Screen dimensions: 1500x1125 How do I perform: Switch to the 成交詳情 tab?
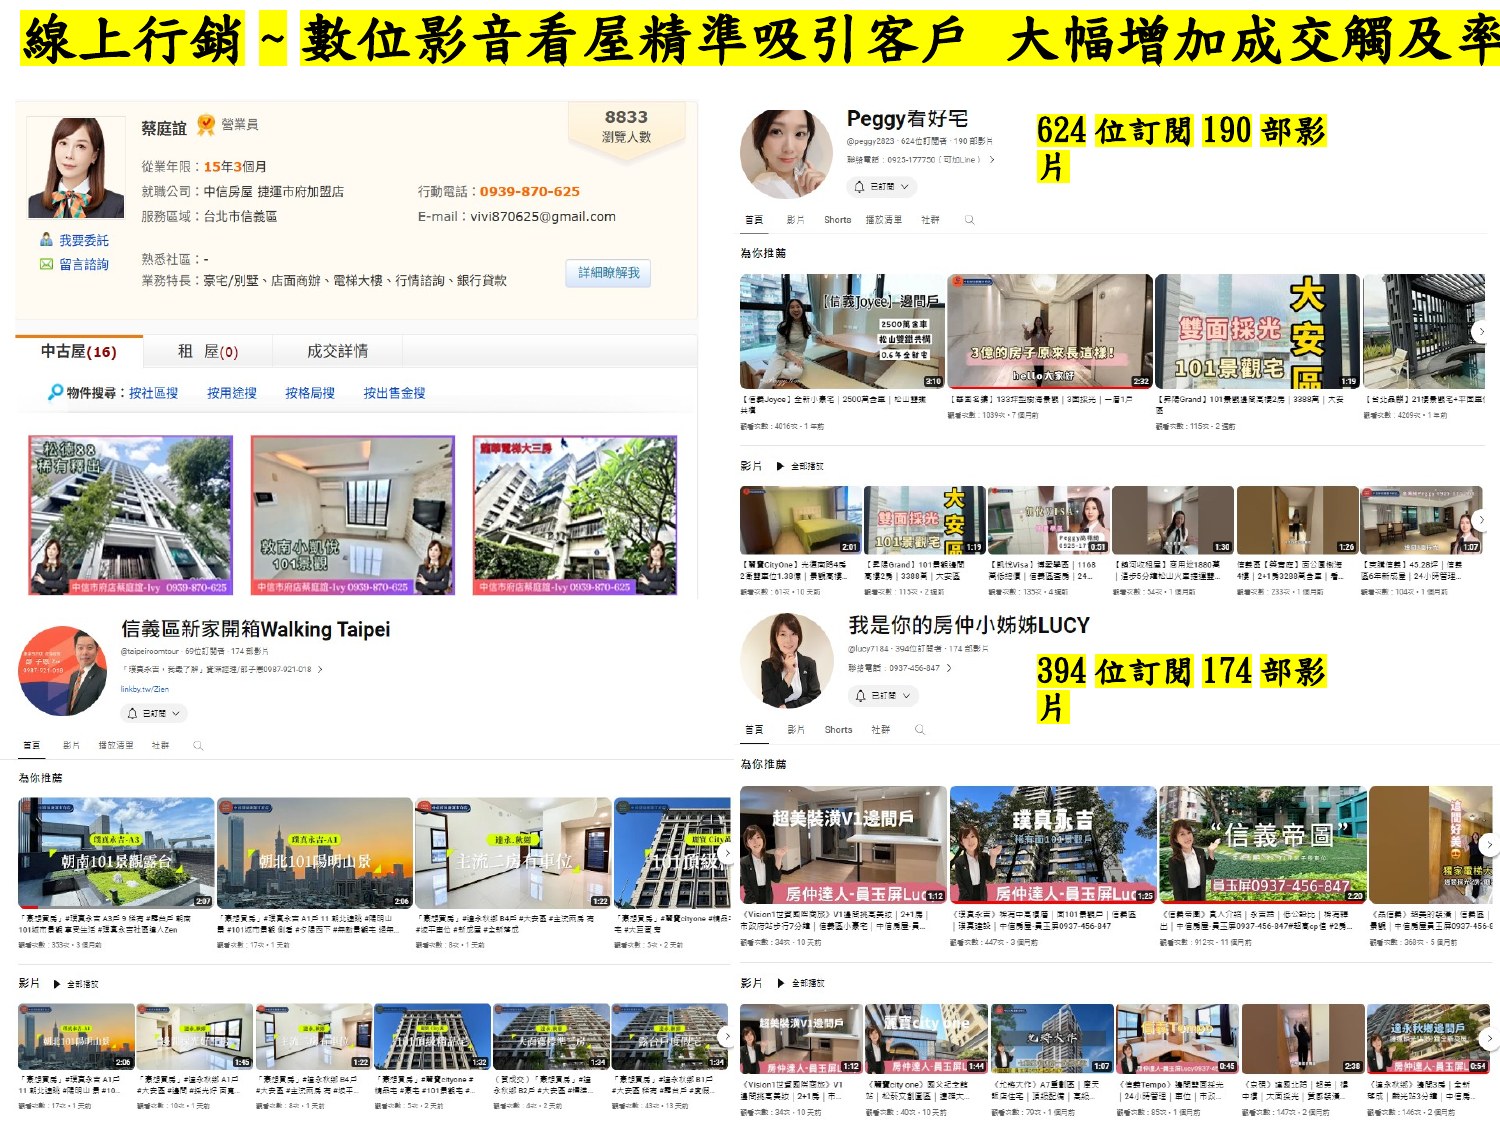pyautogui.click(x=337, y=351)
